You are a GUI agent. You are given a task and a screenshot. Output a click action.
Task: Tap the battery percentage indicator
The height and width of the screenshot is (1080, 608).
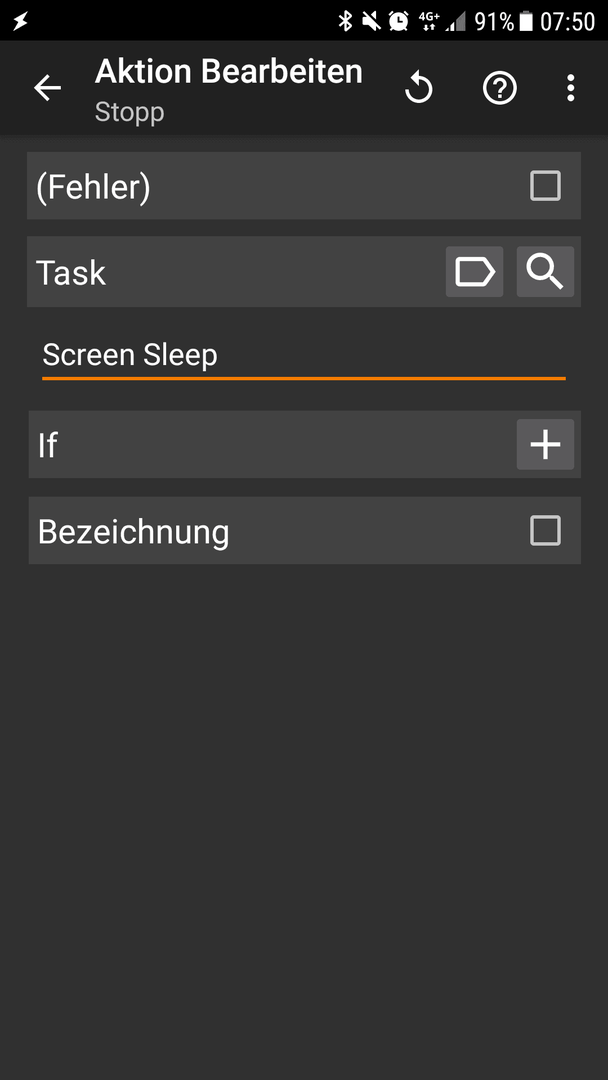click(x=494, y=21)
